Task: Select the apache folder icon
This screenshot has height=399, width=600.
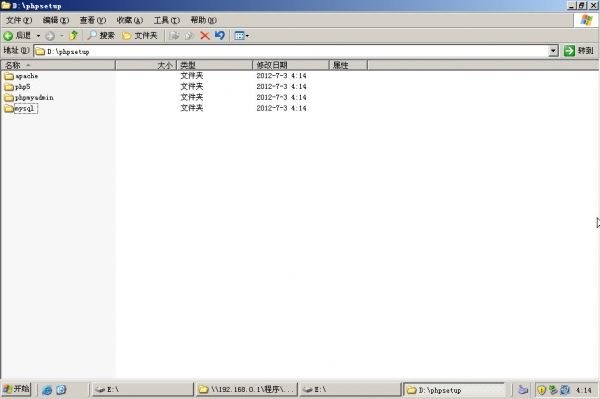Action: 9,76
